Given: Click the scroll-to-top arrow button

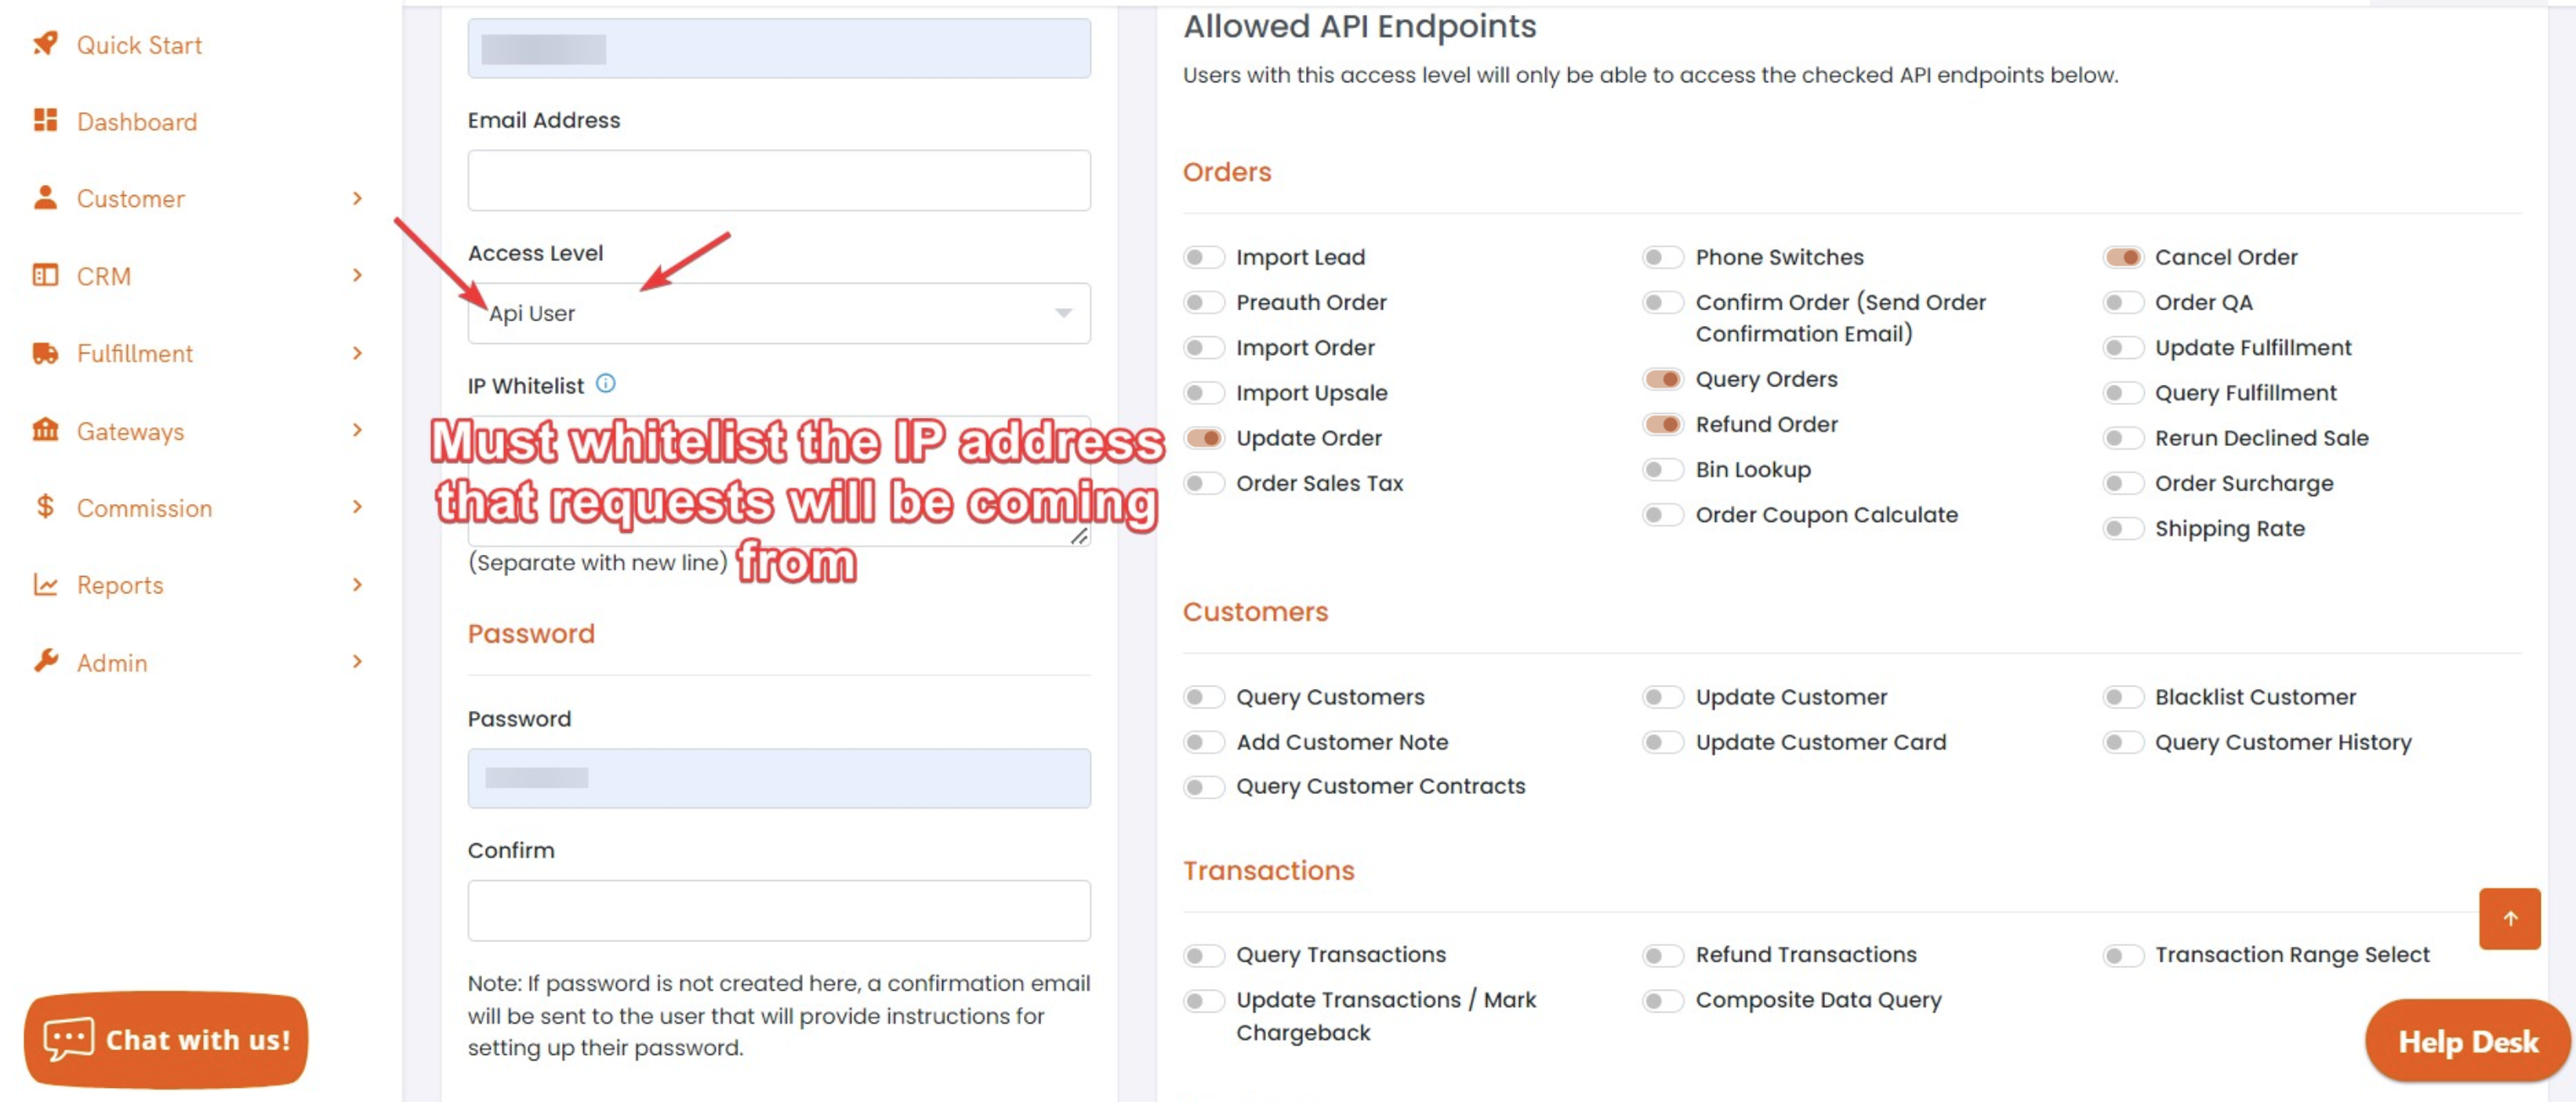Looking at the screenshot, I should (x=2509, y=918).
